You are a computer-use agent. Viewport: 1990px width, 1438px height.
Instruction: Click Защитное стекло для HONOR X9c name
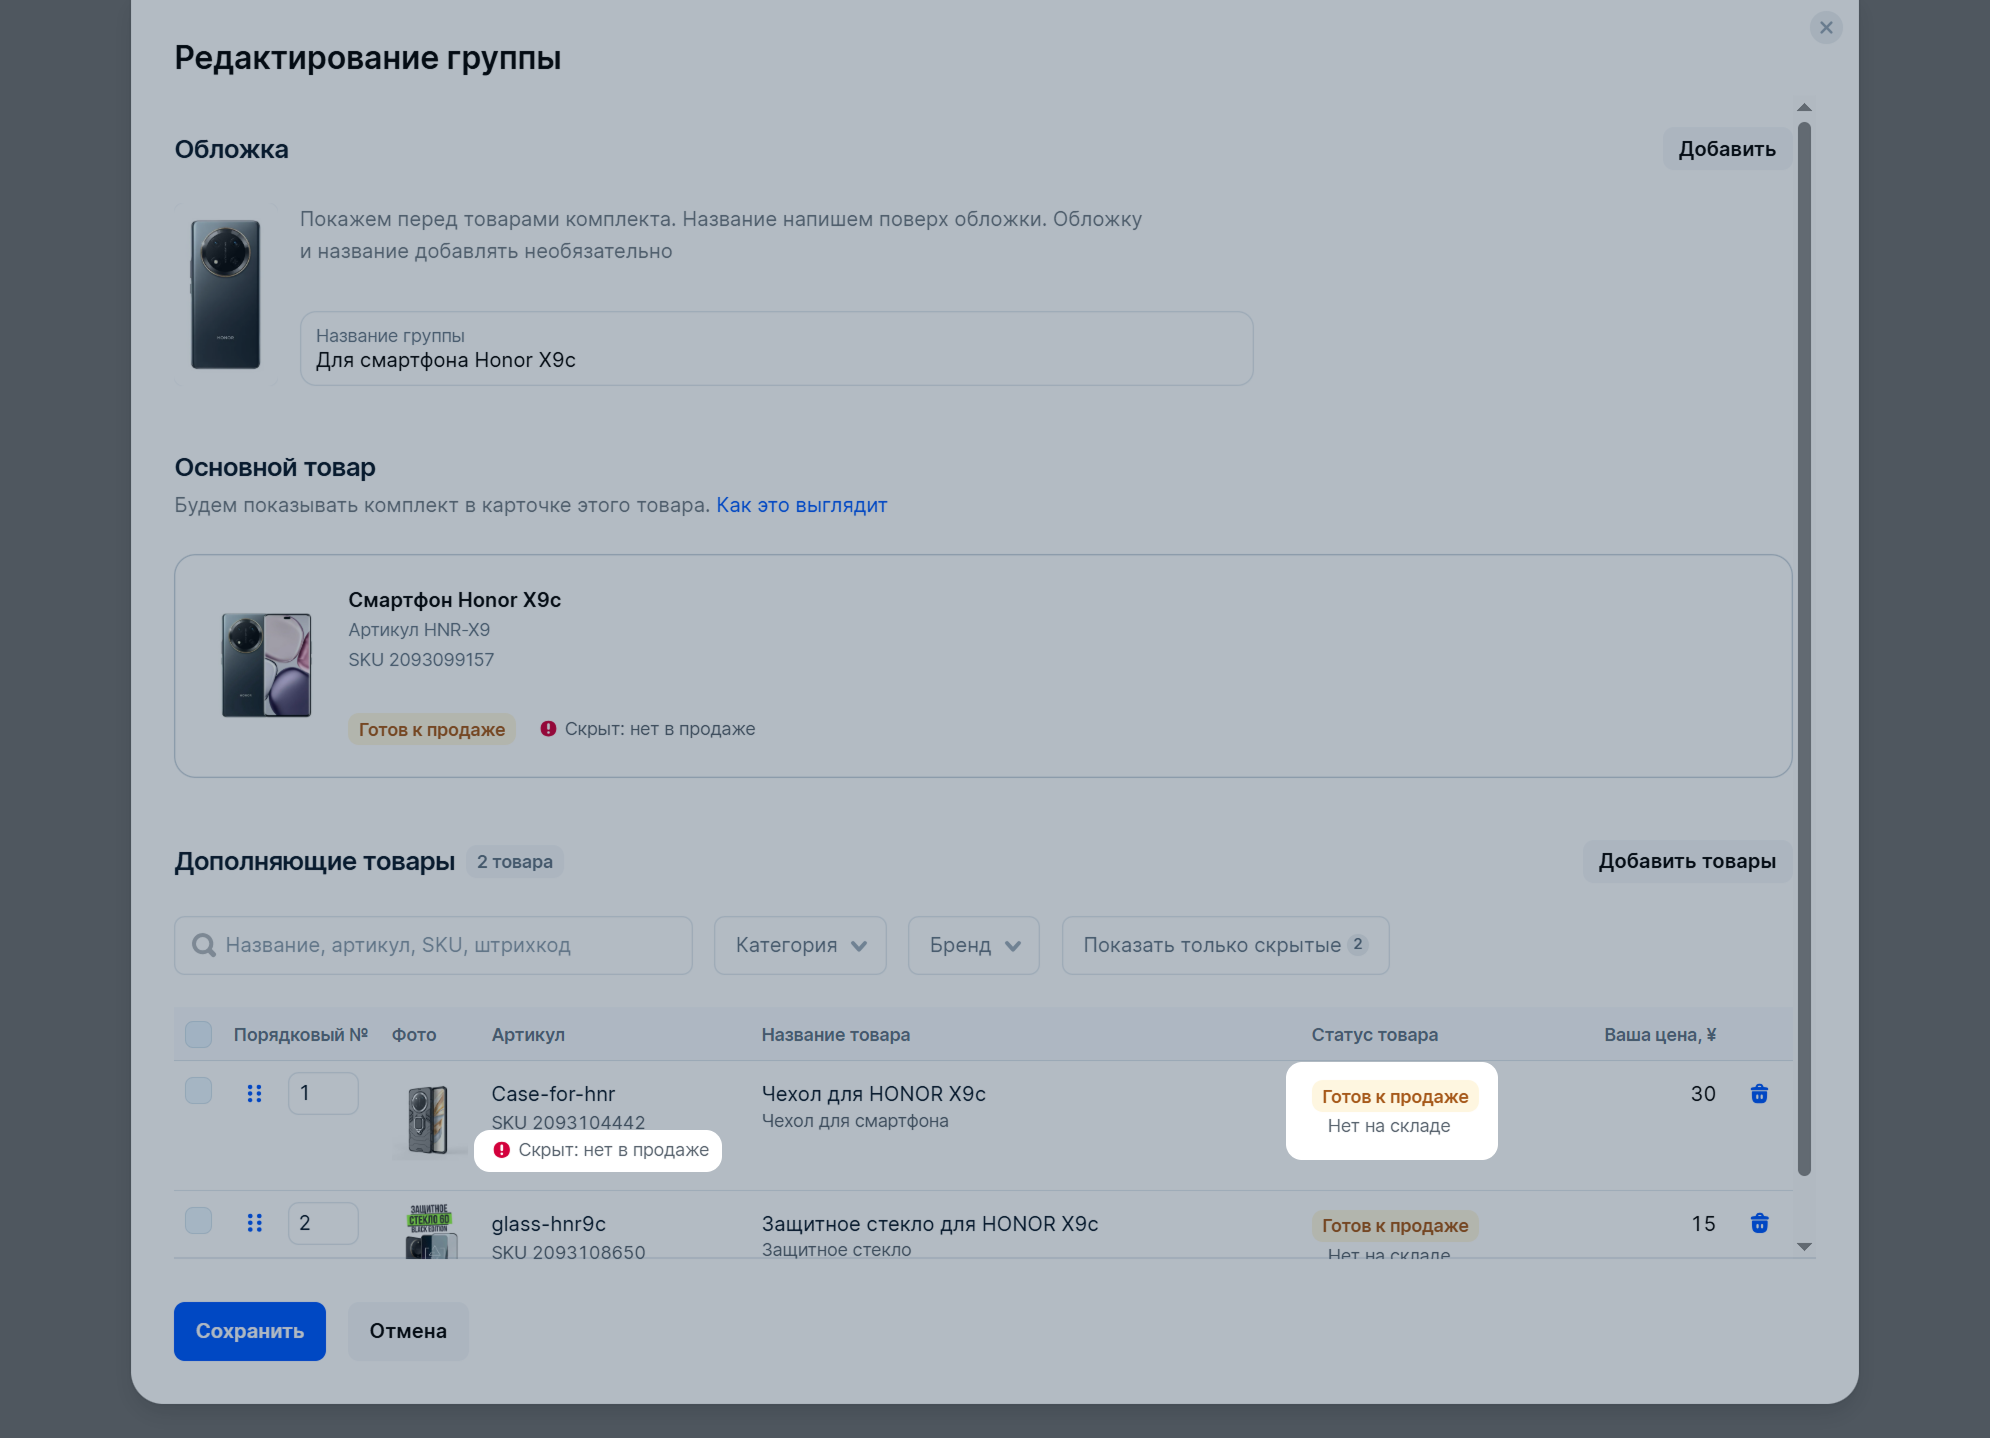click(930, 1224)
